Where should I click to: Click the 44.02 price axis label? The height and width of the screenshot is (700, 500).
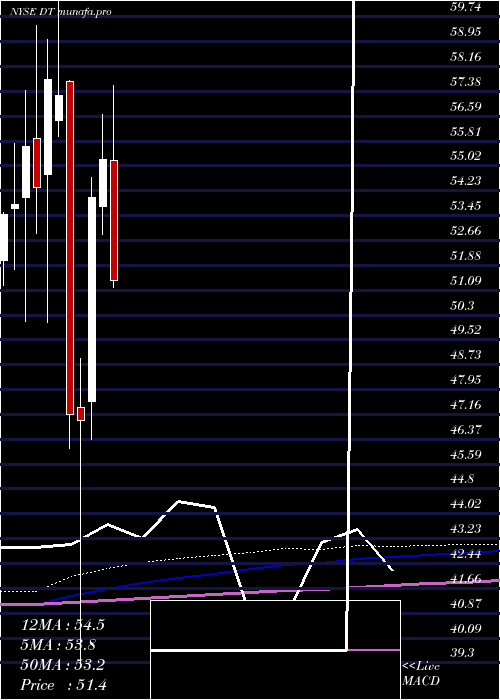click(x=468, y=504)
